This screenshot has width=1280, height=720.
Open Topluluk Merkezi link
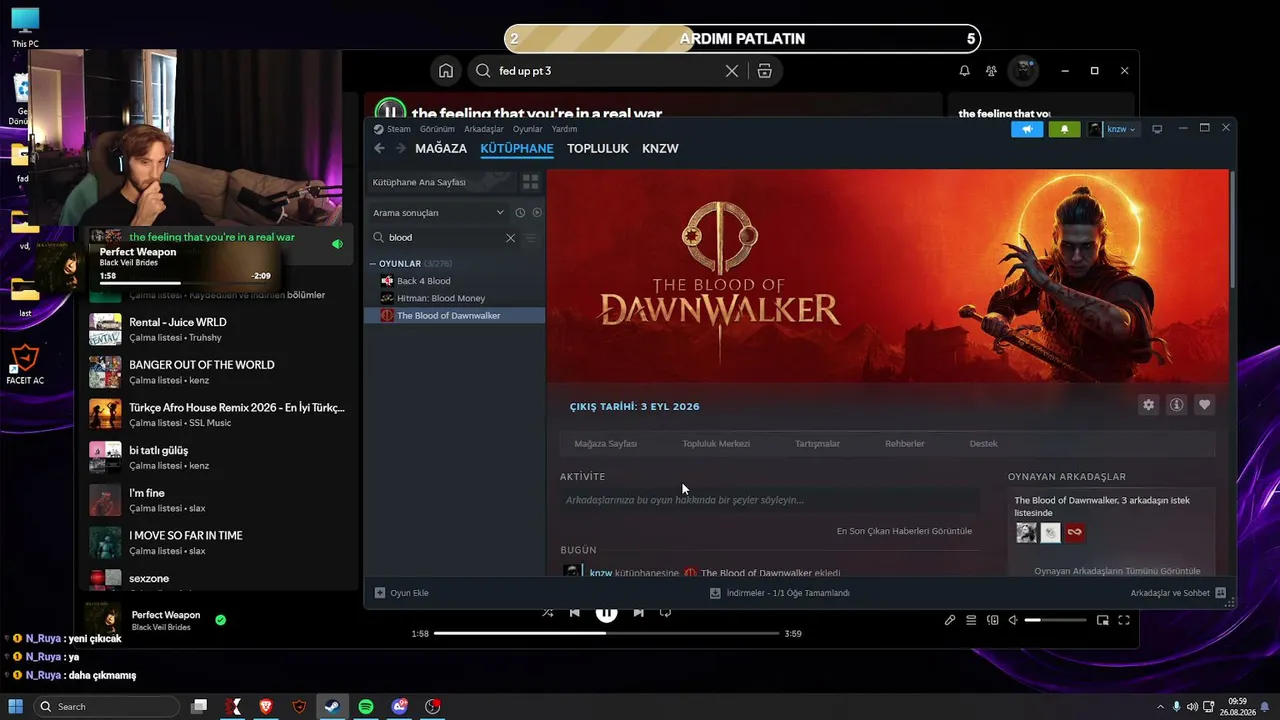pos(716,443)
